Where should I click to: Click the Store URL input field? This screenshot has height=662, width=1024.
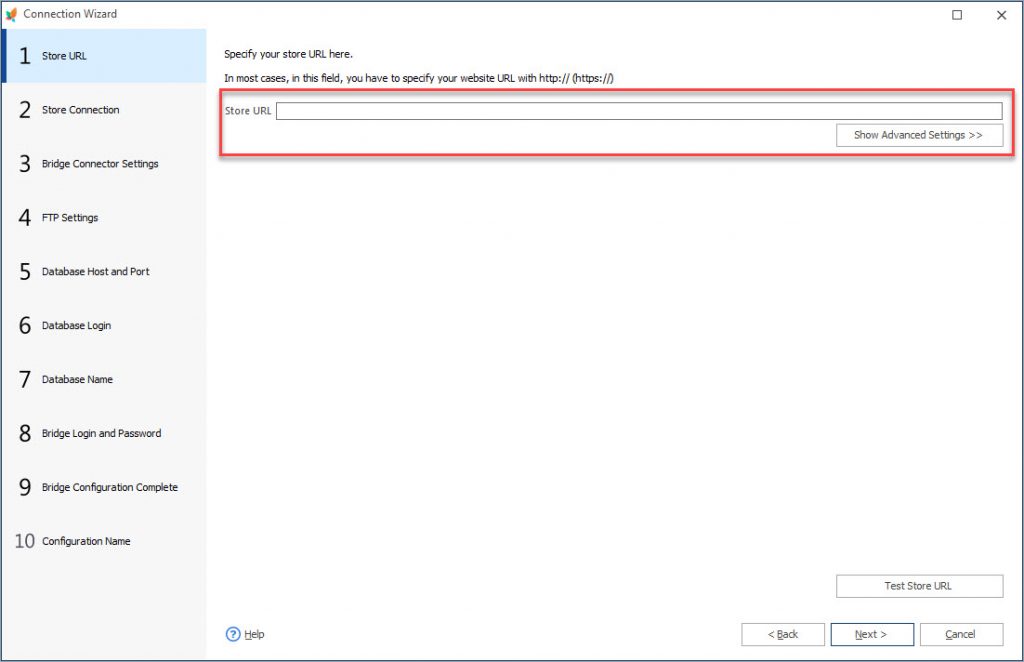pos(640,110)
